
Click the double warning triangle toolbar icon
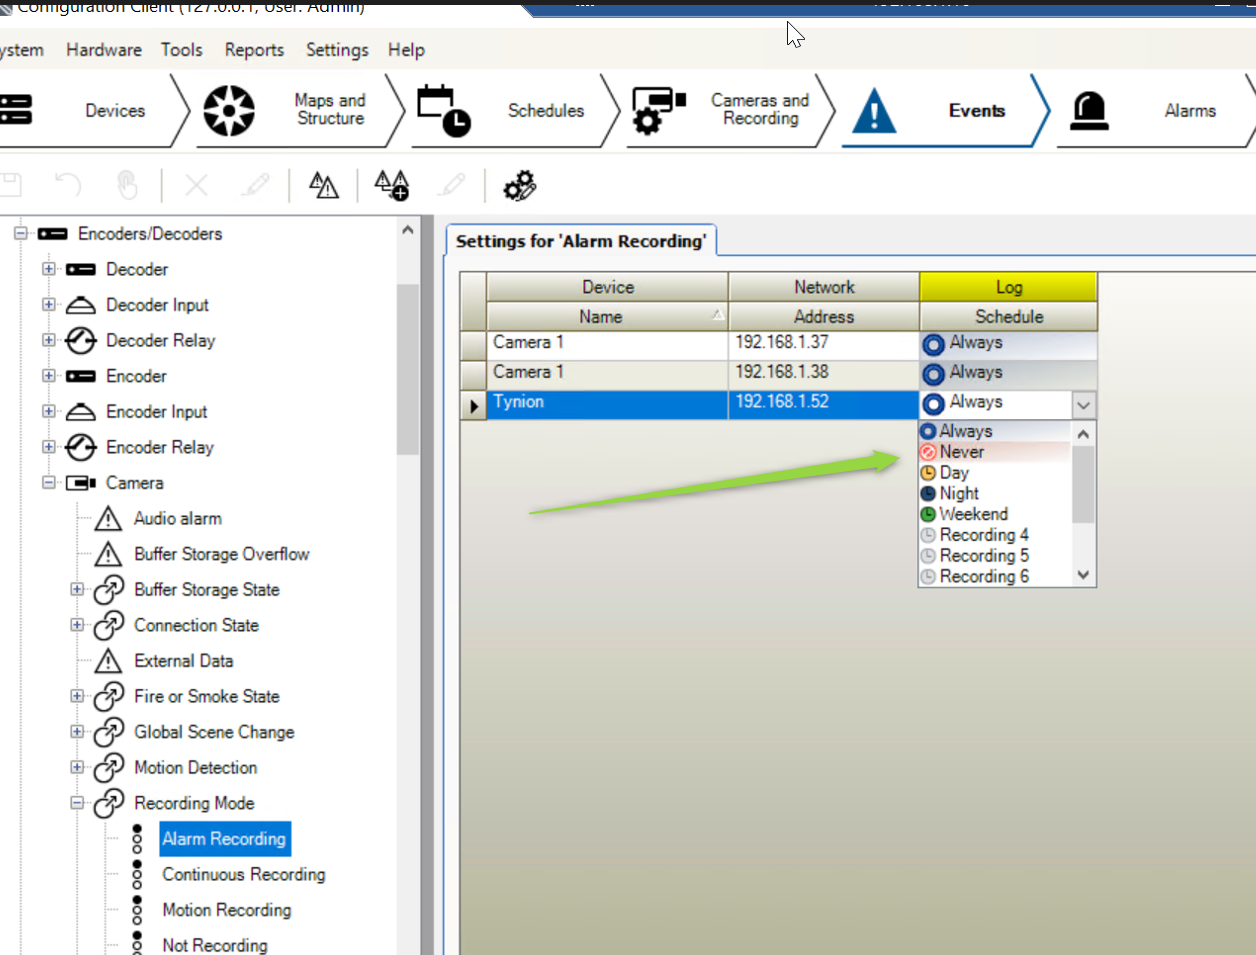(x=324, y=185)
